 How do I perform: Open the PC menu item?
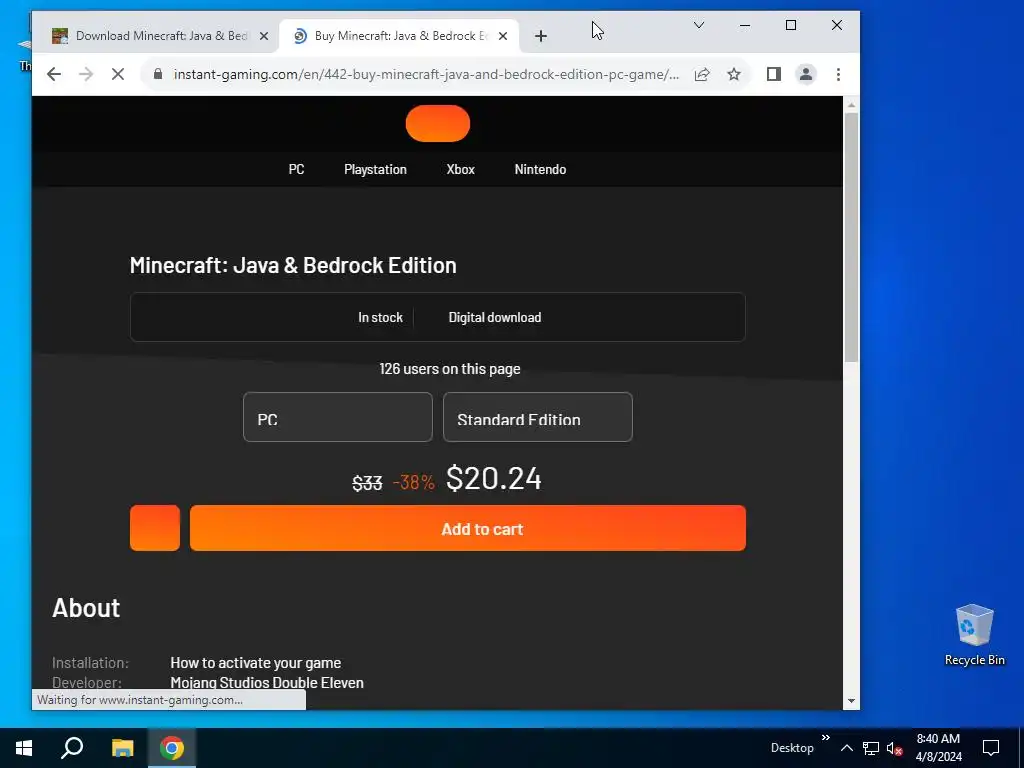click(296, 169)
